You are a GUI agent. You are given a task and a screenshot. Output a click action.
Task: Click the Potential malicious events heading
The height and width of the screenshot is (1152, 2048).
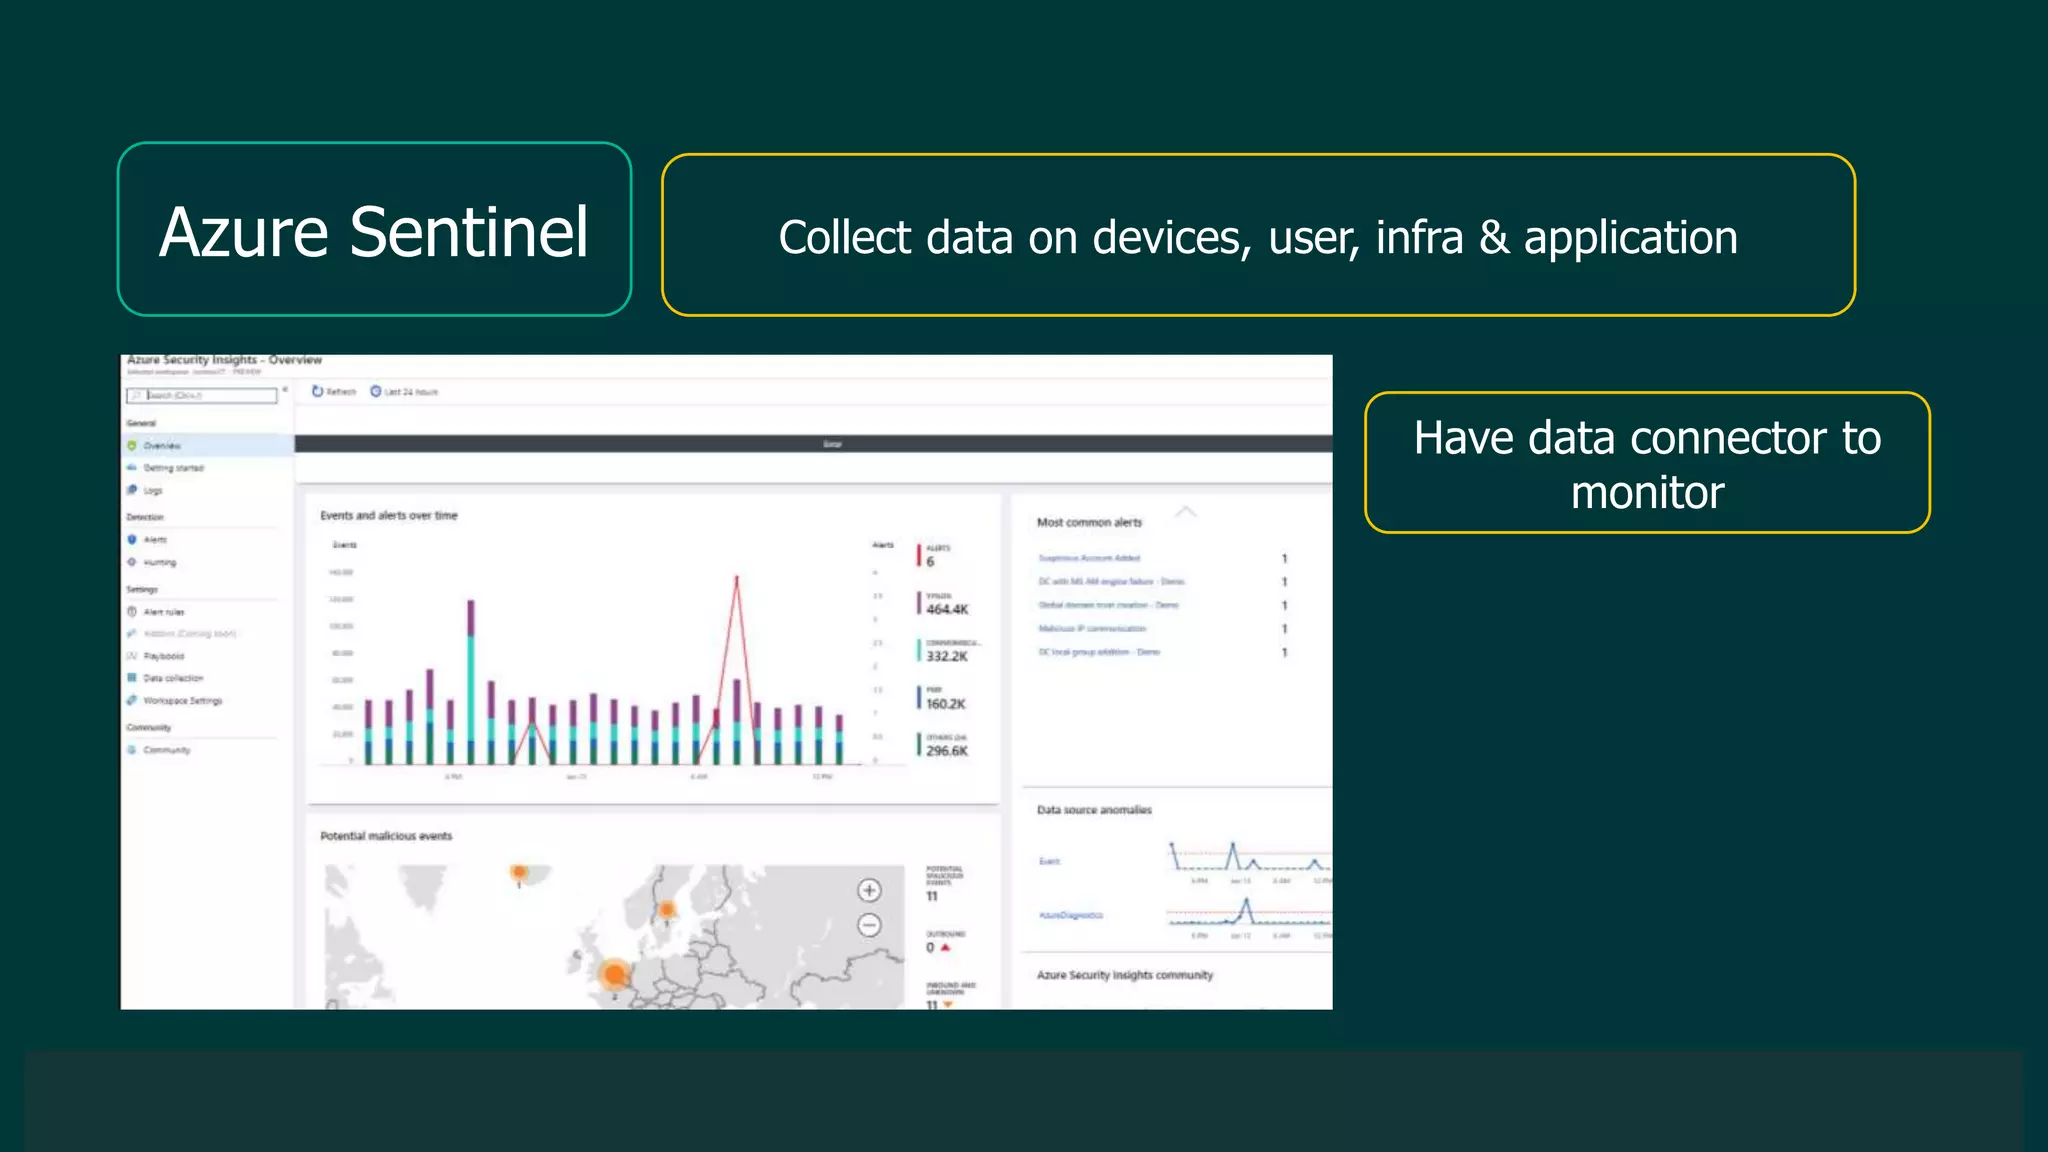tap(386, 836)
